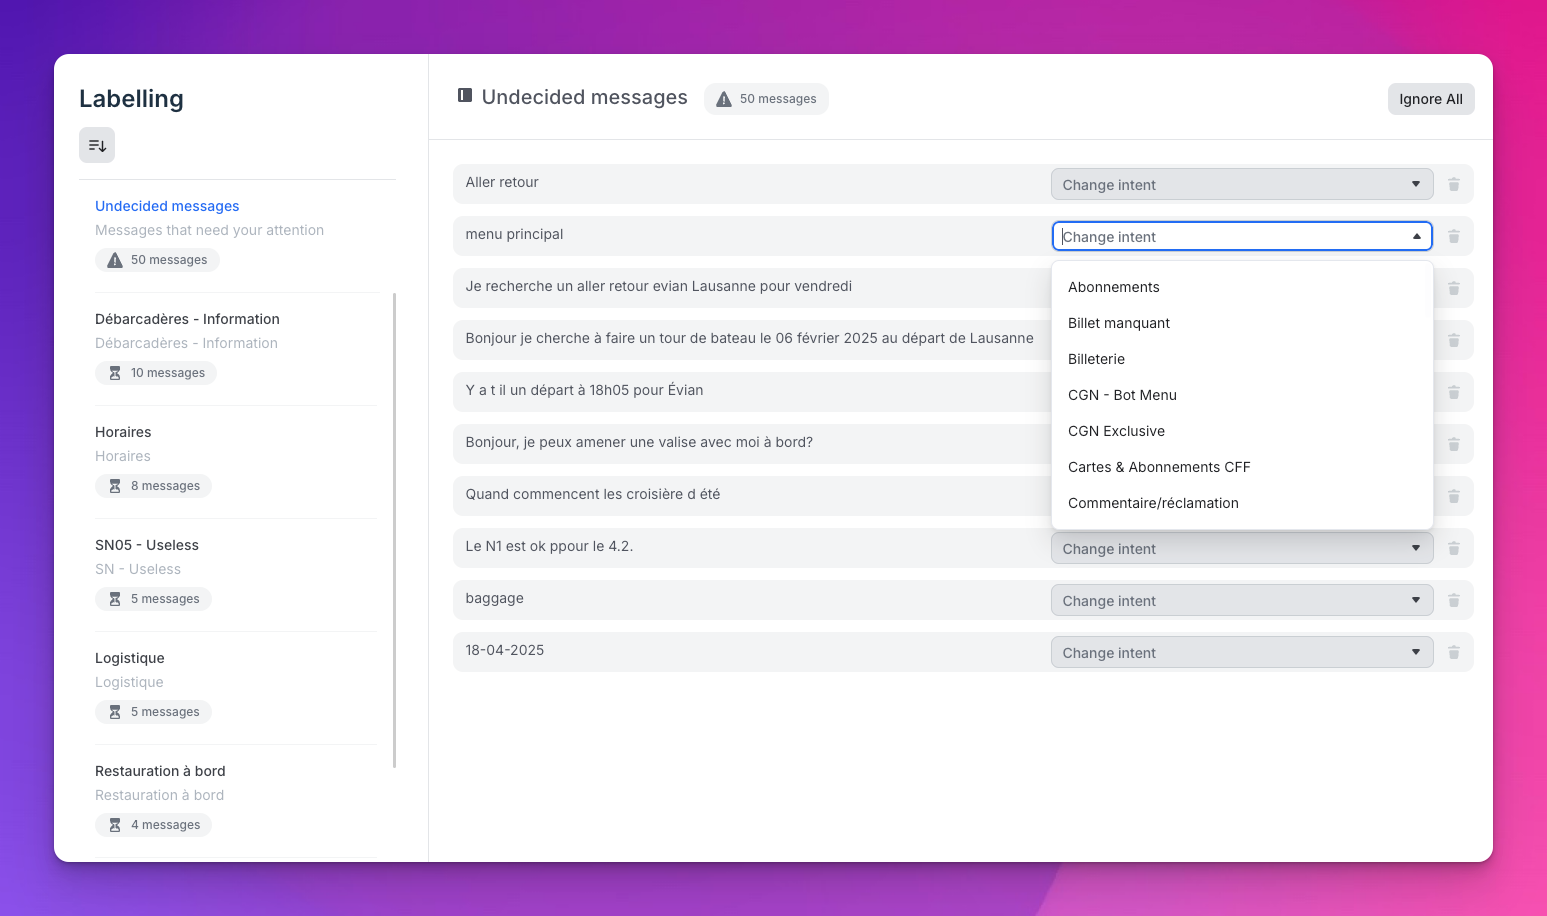1547x916 pixels.
Task: Click hourglass icon in '8 messages' badge
Action: pyautogui.click(x=115, y=486)
